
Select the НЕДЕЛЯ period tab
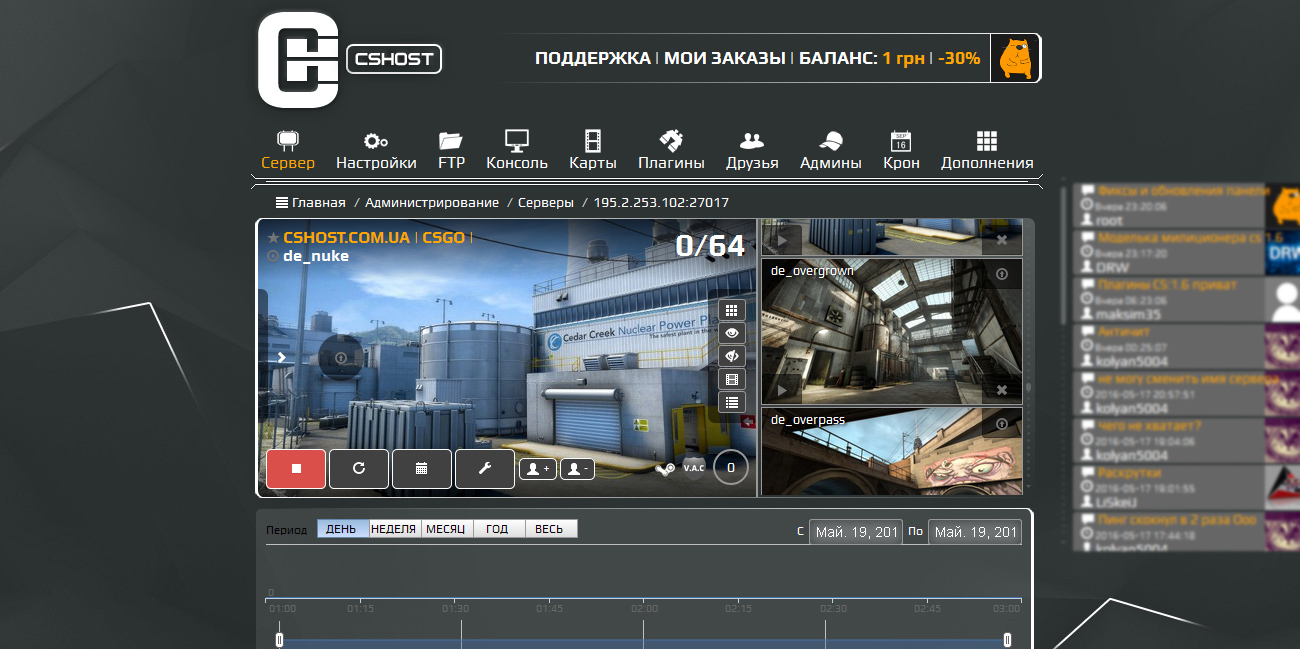coord(395,529)
